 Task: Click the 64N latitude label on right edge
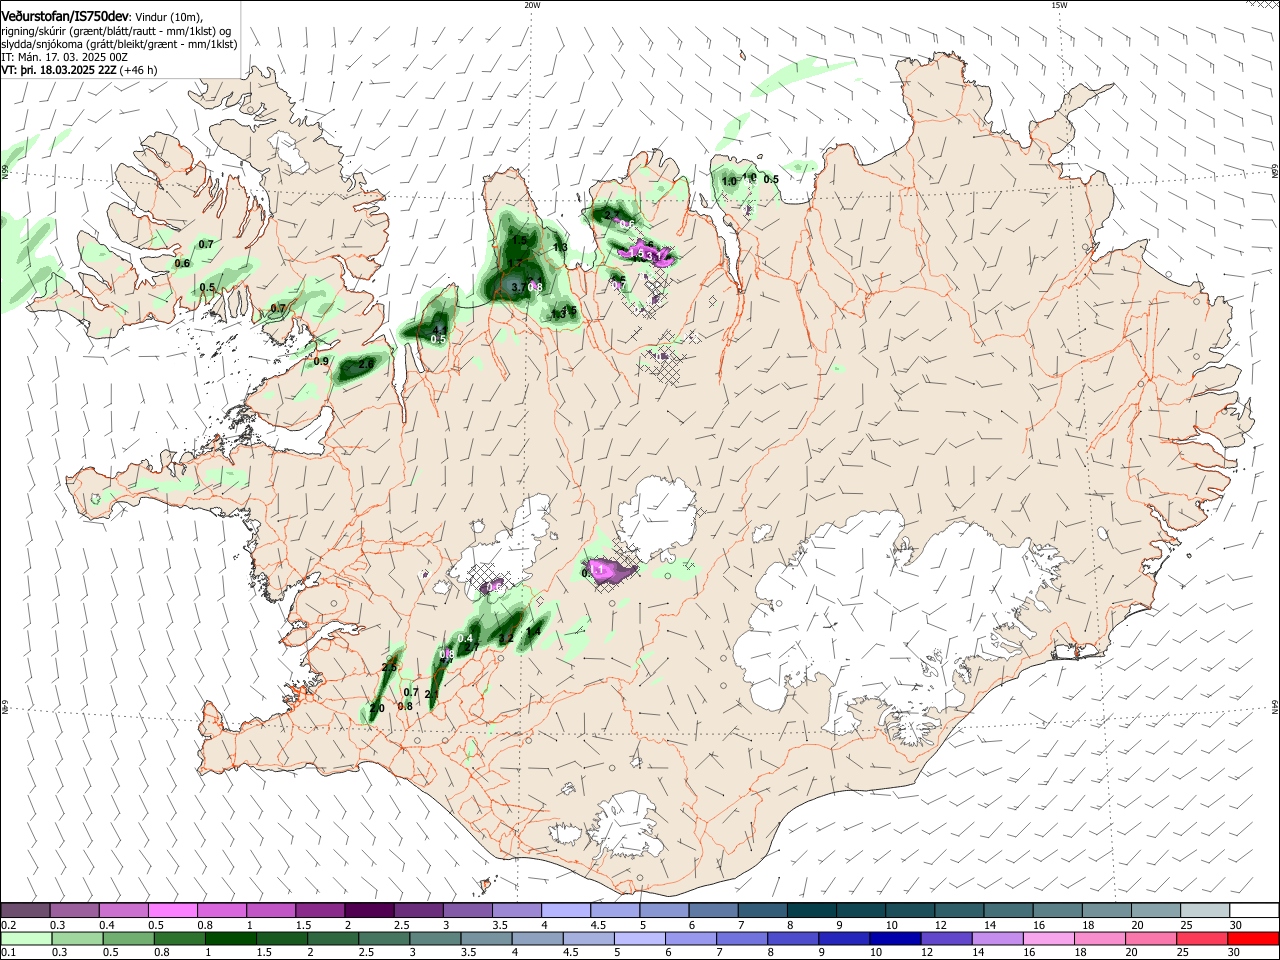[1274, 706]
